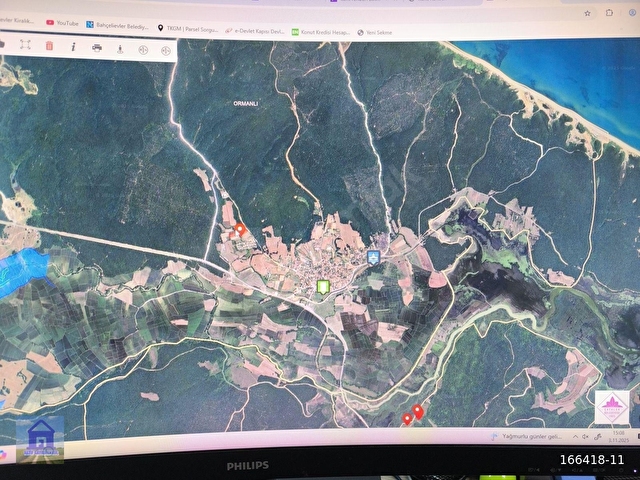Click the first circular compass toolbar icon
The image size is (640, 480).
pyautogui.click(x=143, y=50)
